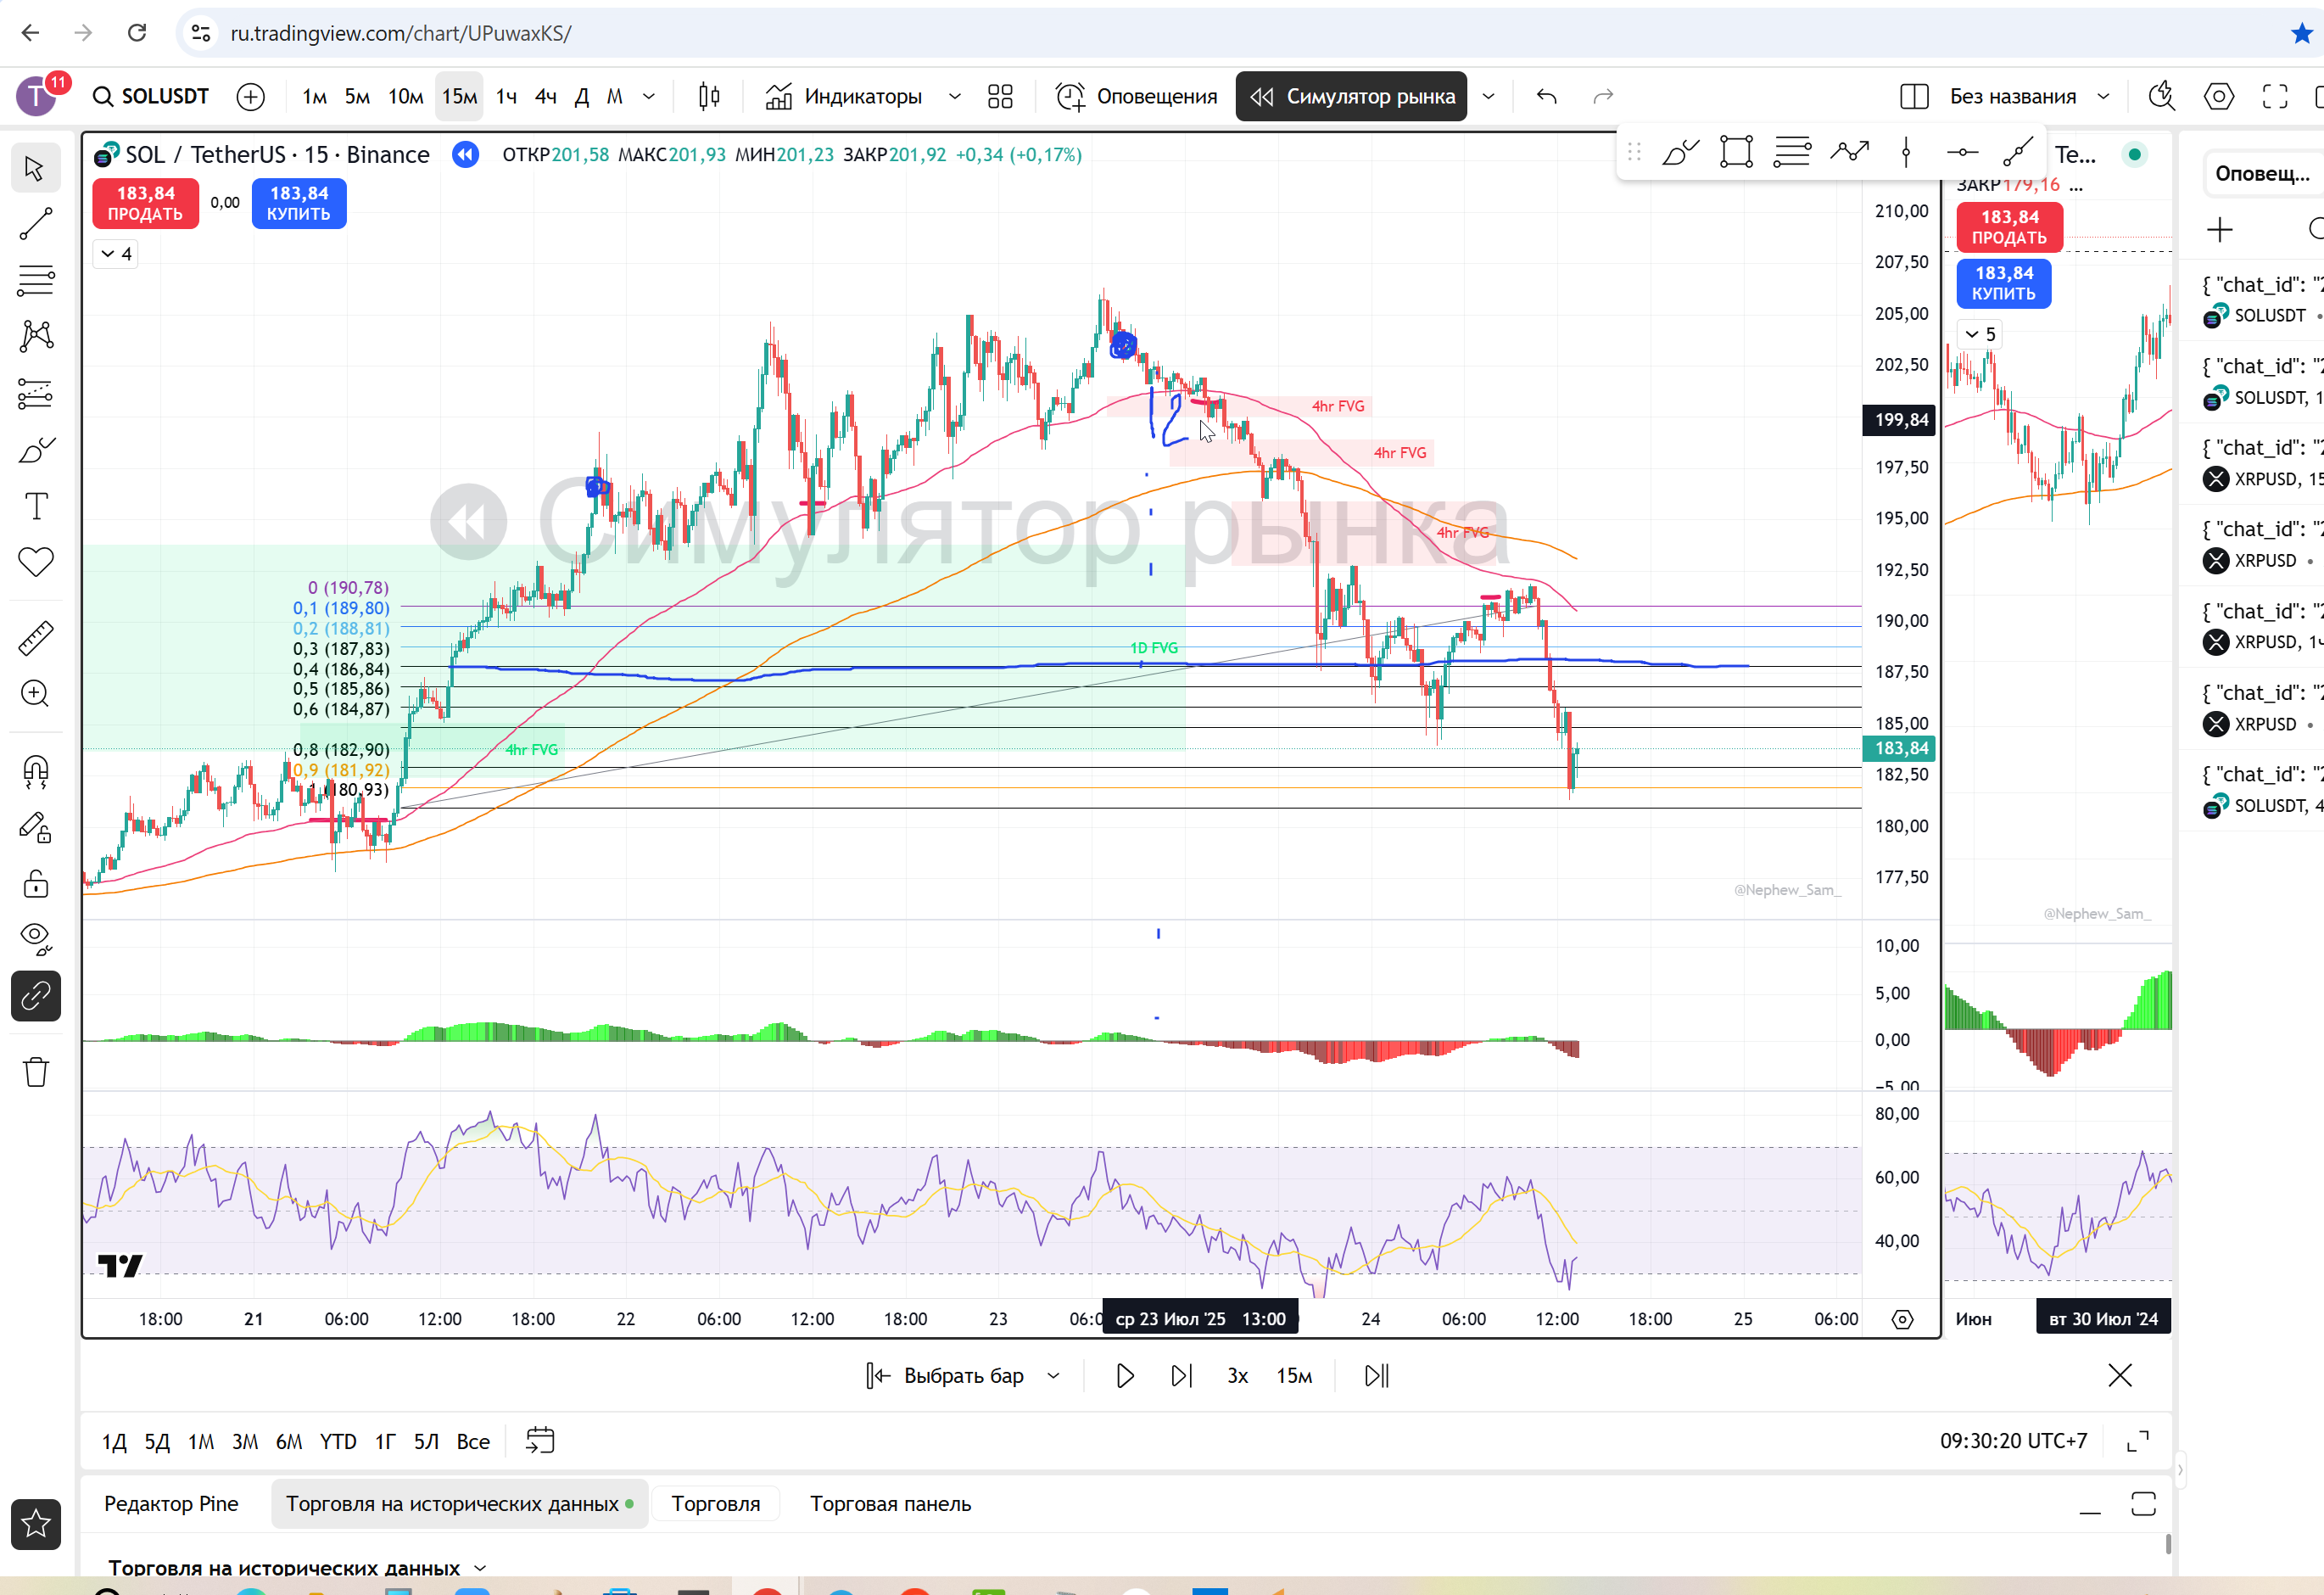Expand the market simulator dropdown arrow
Viewport: 2324px width, 1595px height.
click(x=1489, y=96)
